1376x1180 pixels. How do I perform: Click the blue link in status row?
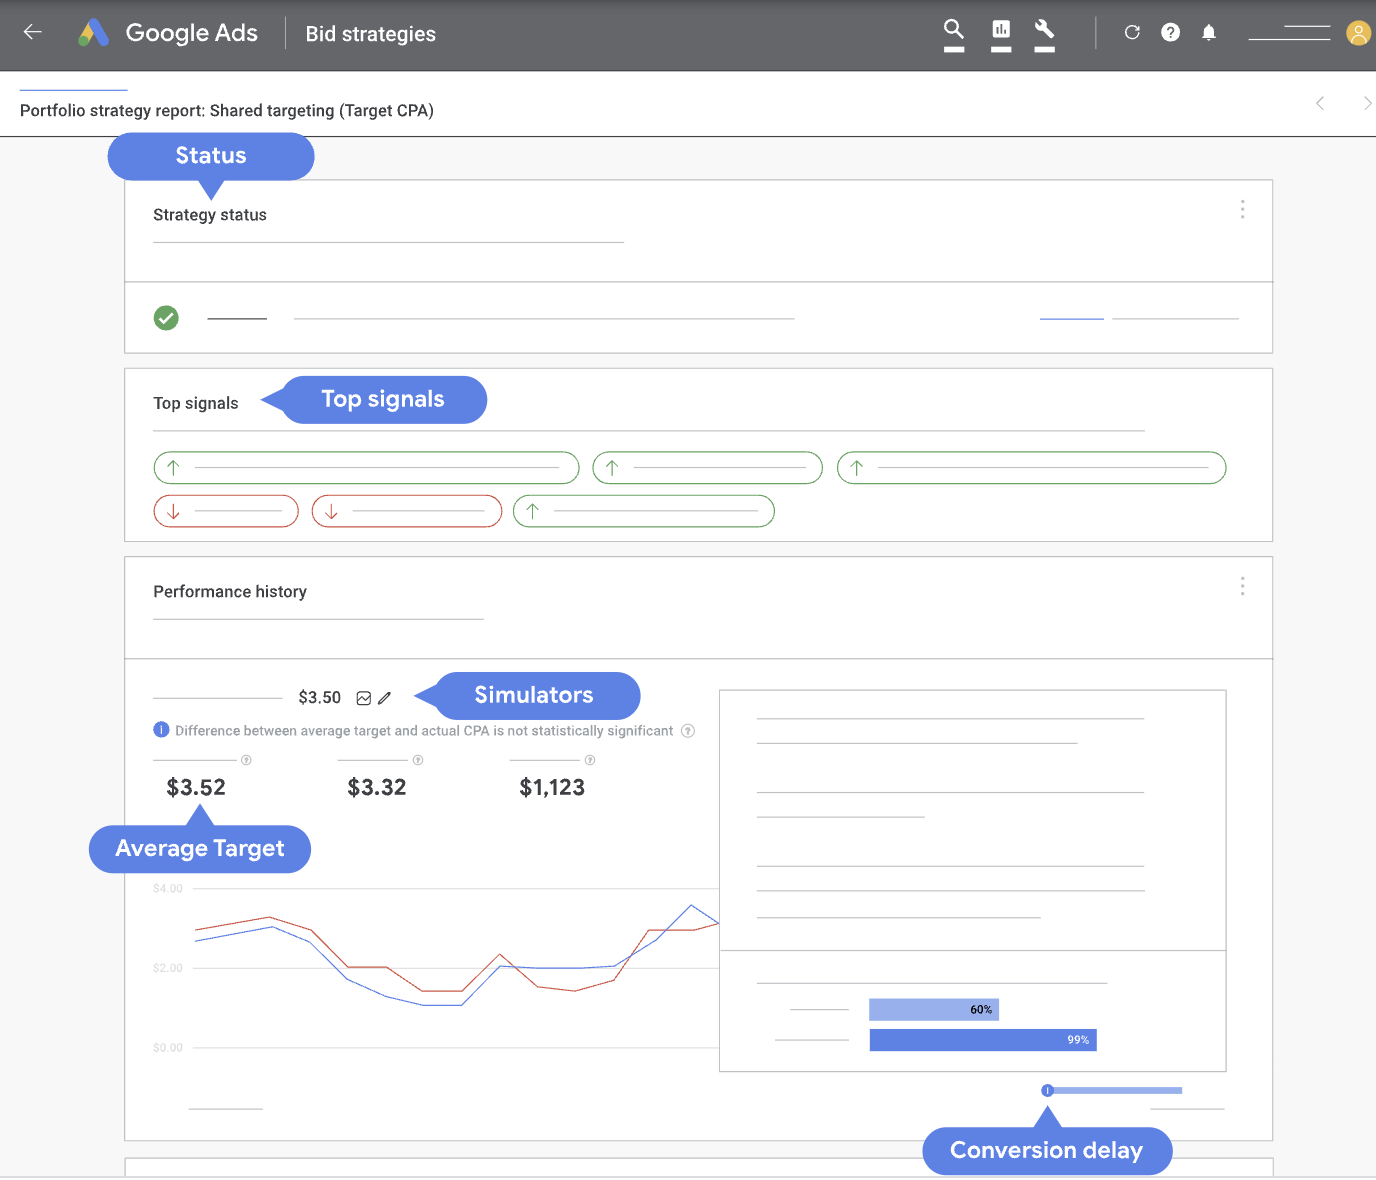(x=1071, y=318)
